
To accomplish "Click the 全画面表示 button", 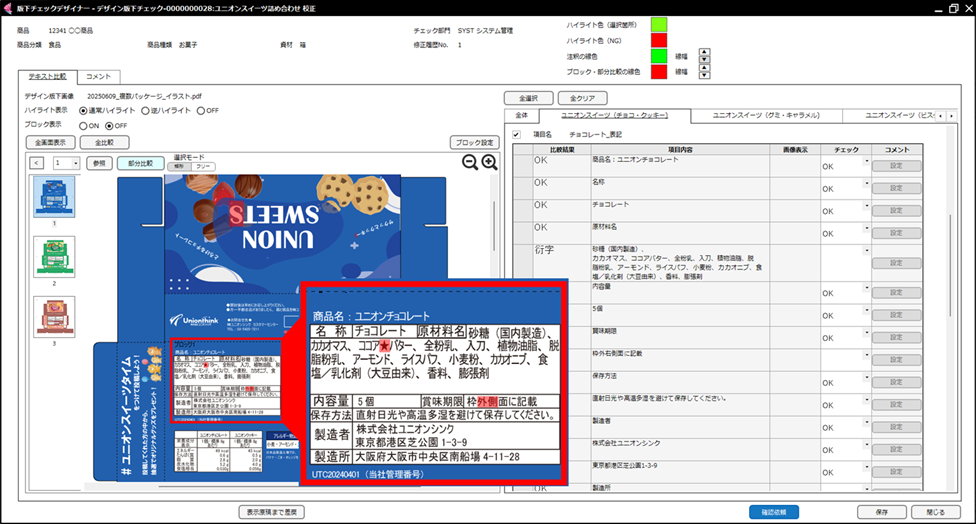I will (x=50, y=143).
